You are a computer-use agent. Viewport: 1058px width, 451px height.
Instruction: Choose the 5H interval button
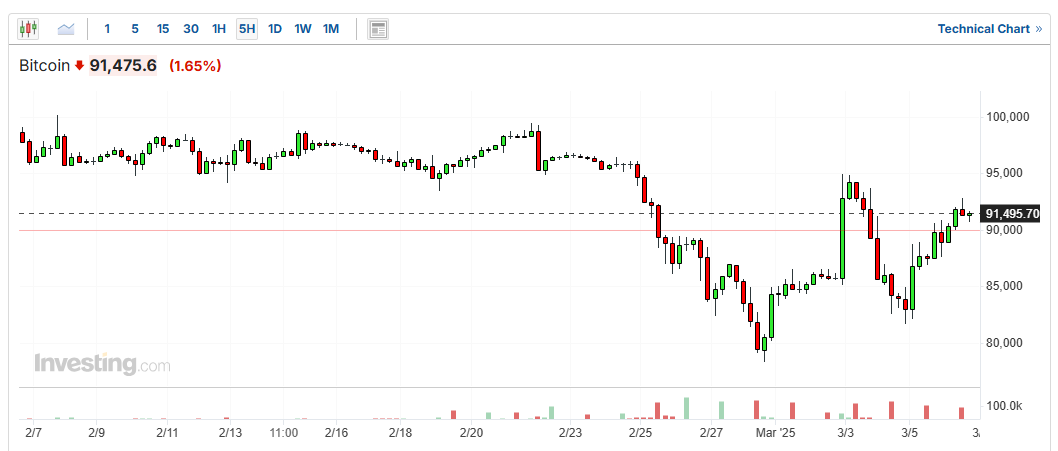247,29
